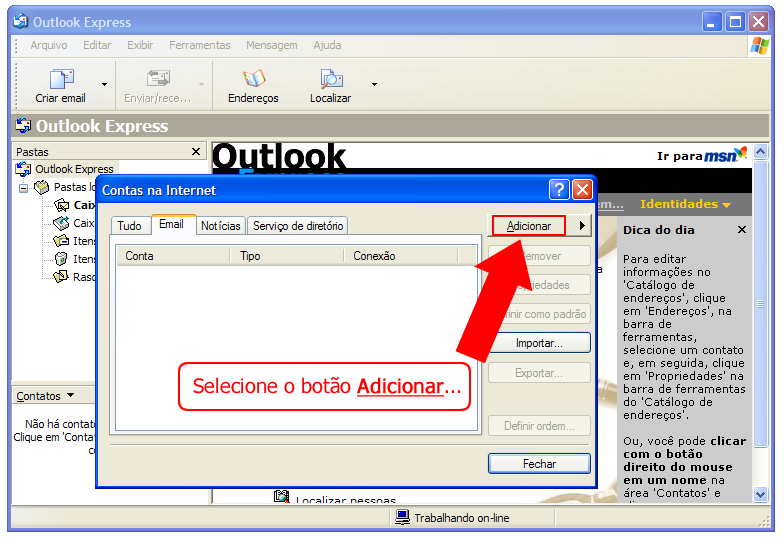Switch to the Tudo tab

tap(130, 226)
